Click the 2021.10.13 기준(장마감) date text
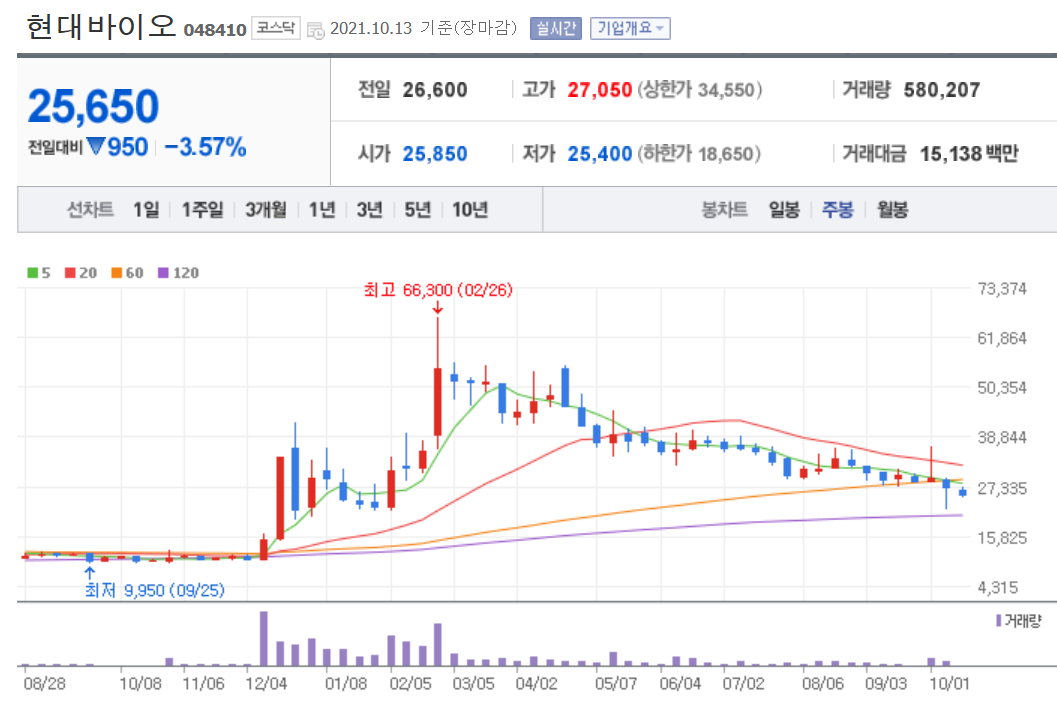 click(x=423, y=28)
